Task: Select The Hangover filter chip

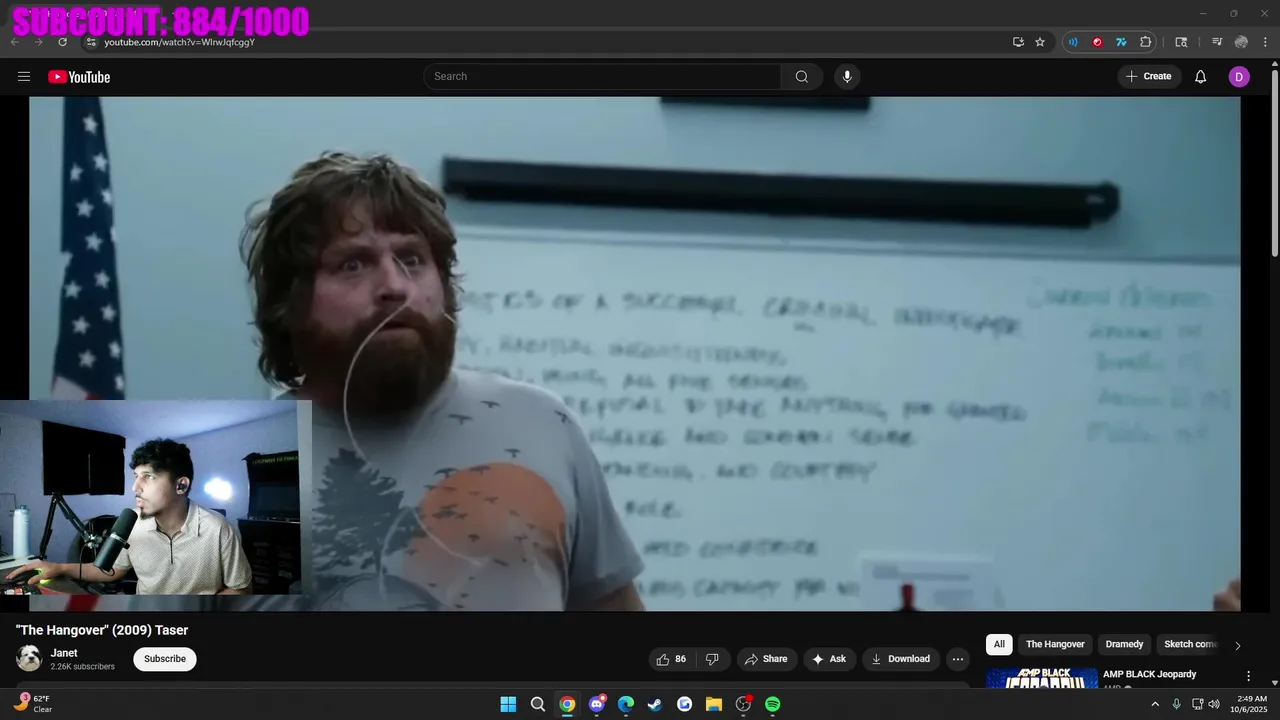Action: point(1055,645)
